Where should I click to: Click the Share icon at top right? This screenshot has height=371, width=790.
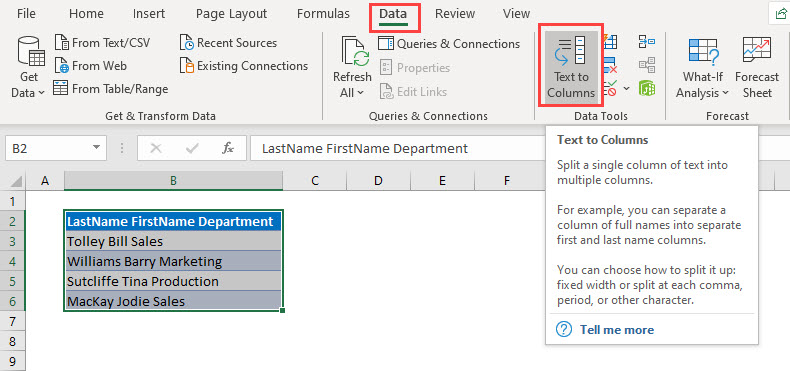point(780,15)
